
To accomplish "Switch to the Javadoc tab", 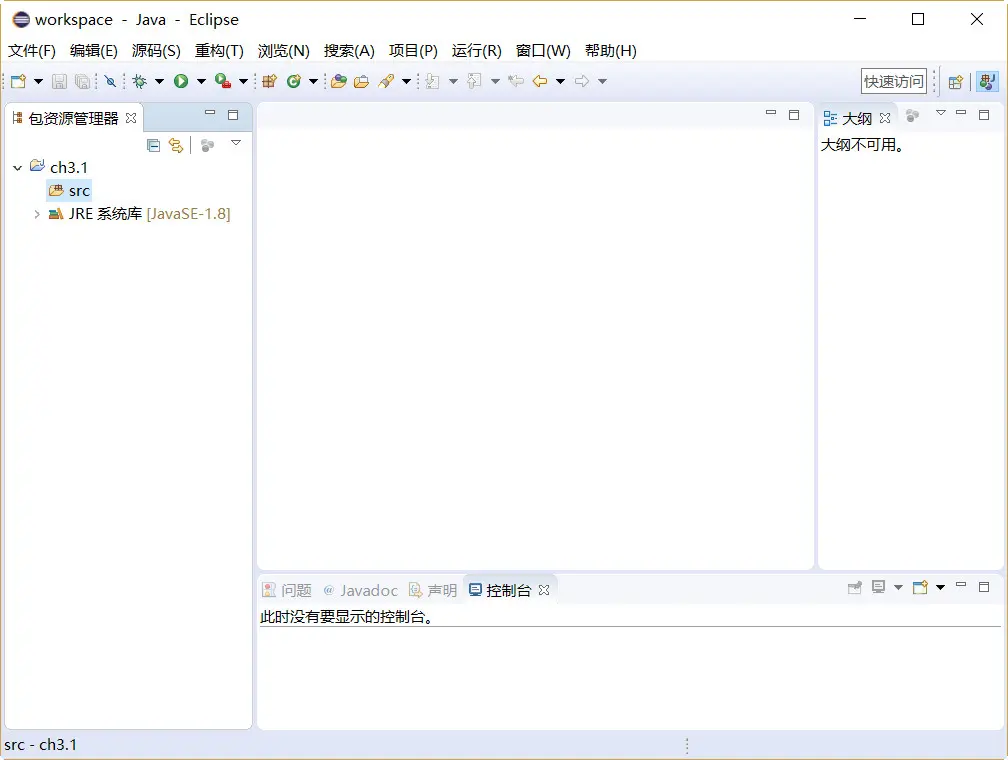I will [x=360, y=590].
